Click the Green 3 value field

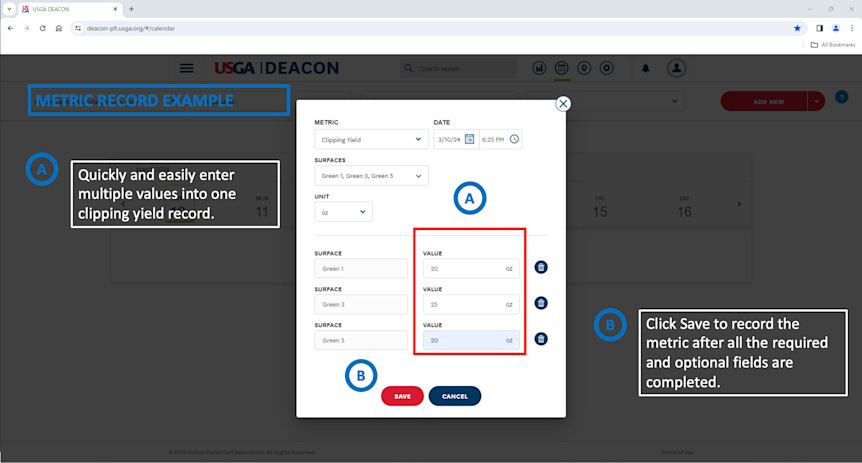click(x=471, y=304)
